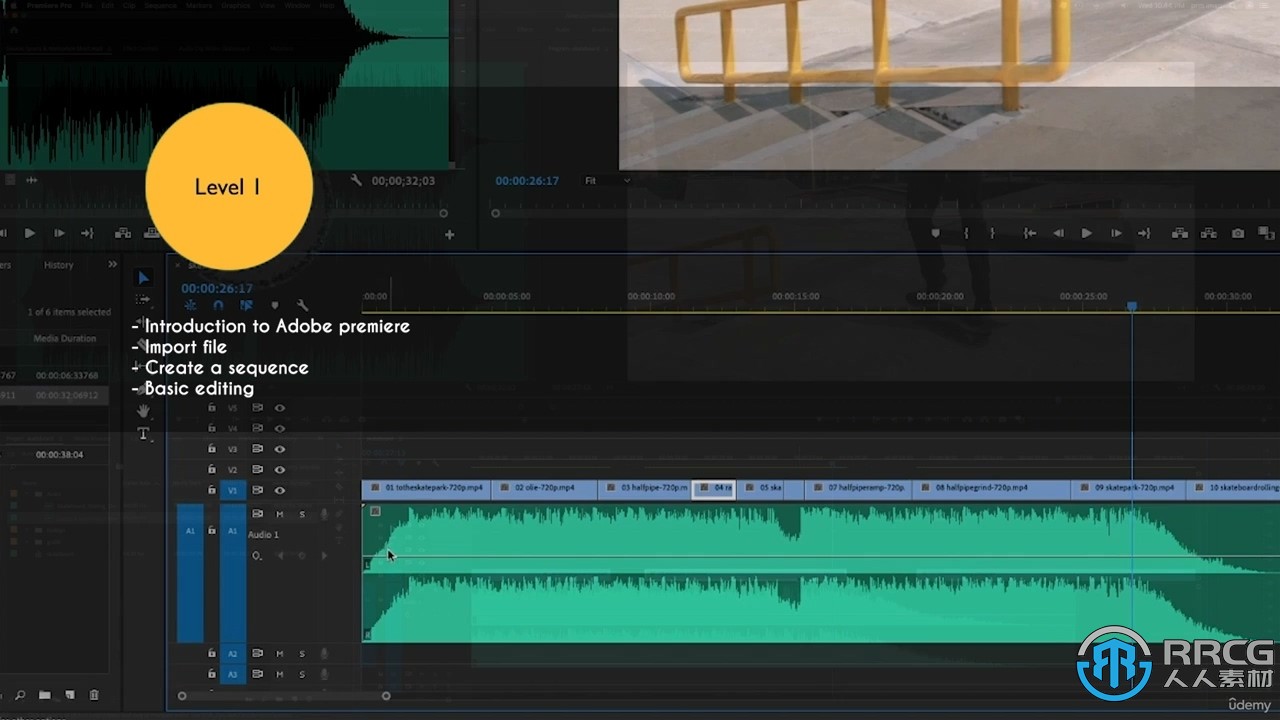Select clip 02 olie-720p.mp4
Image resolution: width=1280 pixels, height=720 pixels.
(x=544, y=488)
